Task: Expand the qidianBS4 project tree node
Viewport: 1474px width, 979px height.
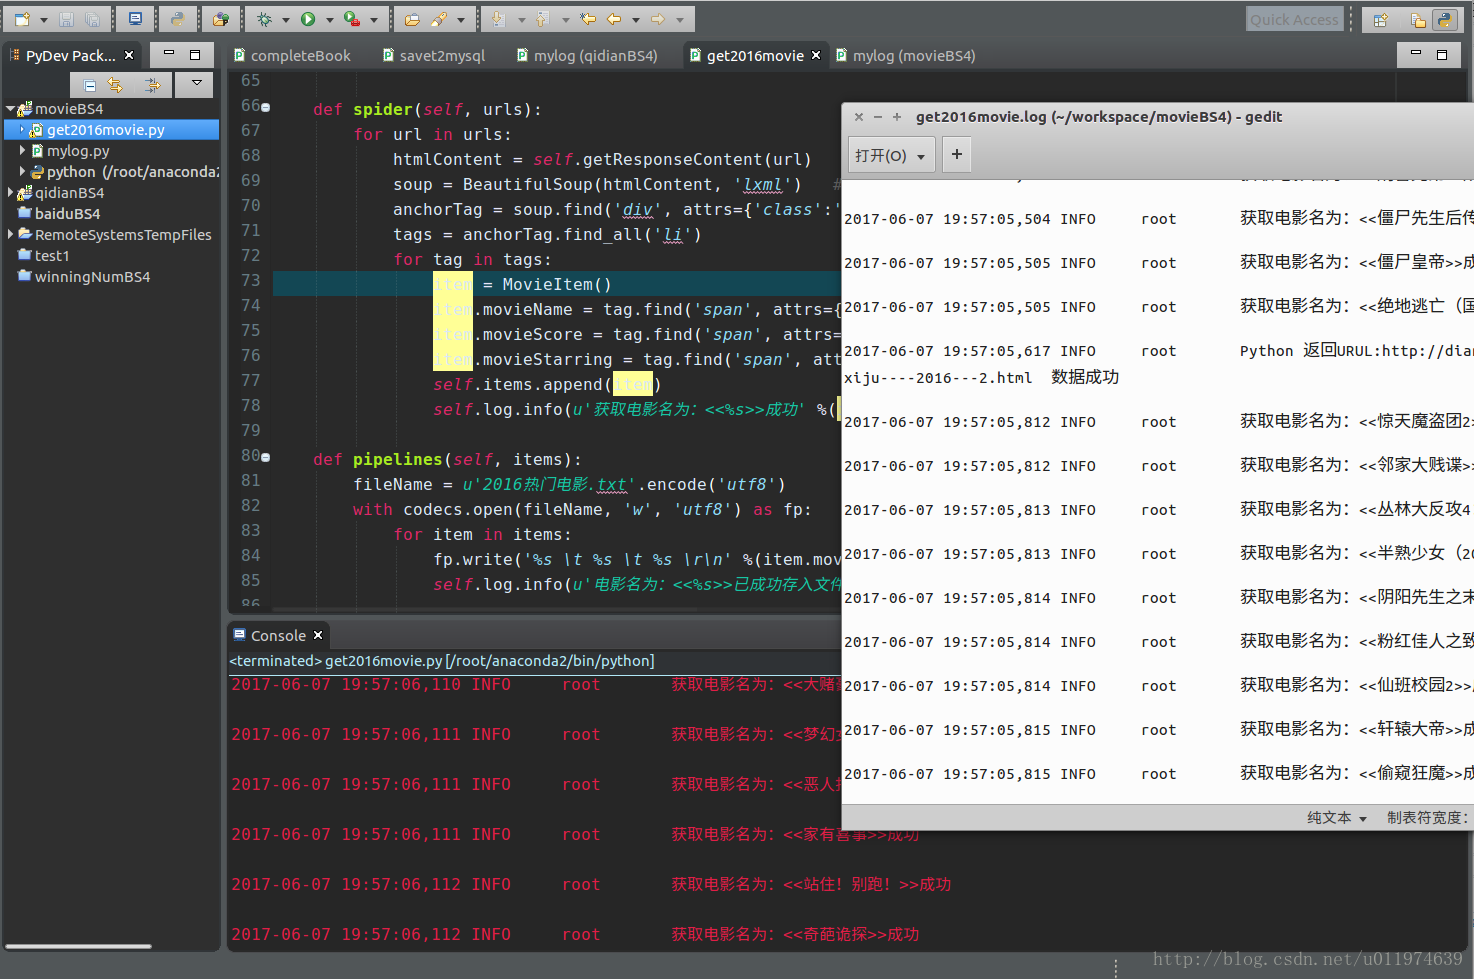Action: tap(11, 193)
